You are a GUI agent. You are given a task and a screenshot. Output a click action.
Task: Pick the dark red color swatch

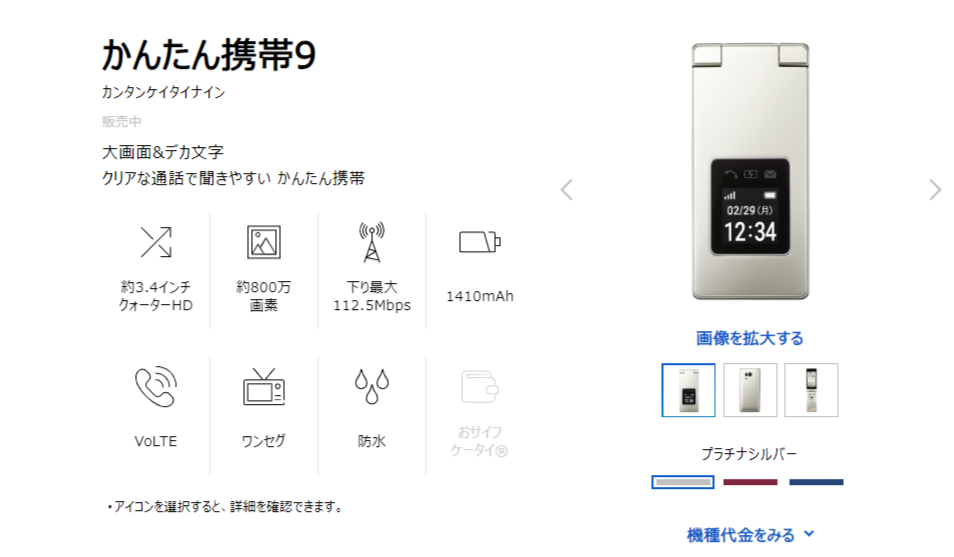pyautogui.click(x=750, y=482)
